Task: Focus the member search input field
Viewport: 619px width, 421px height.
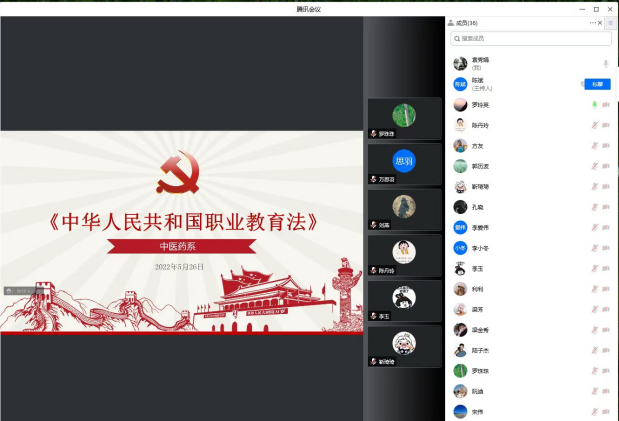Action: [531, 39]
